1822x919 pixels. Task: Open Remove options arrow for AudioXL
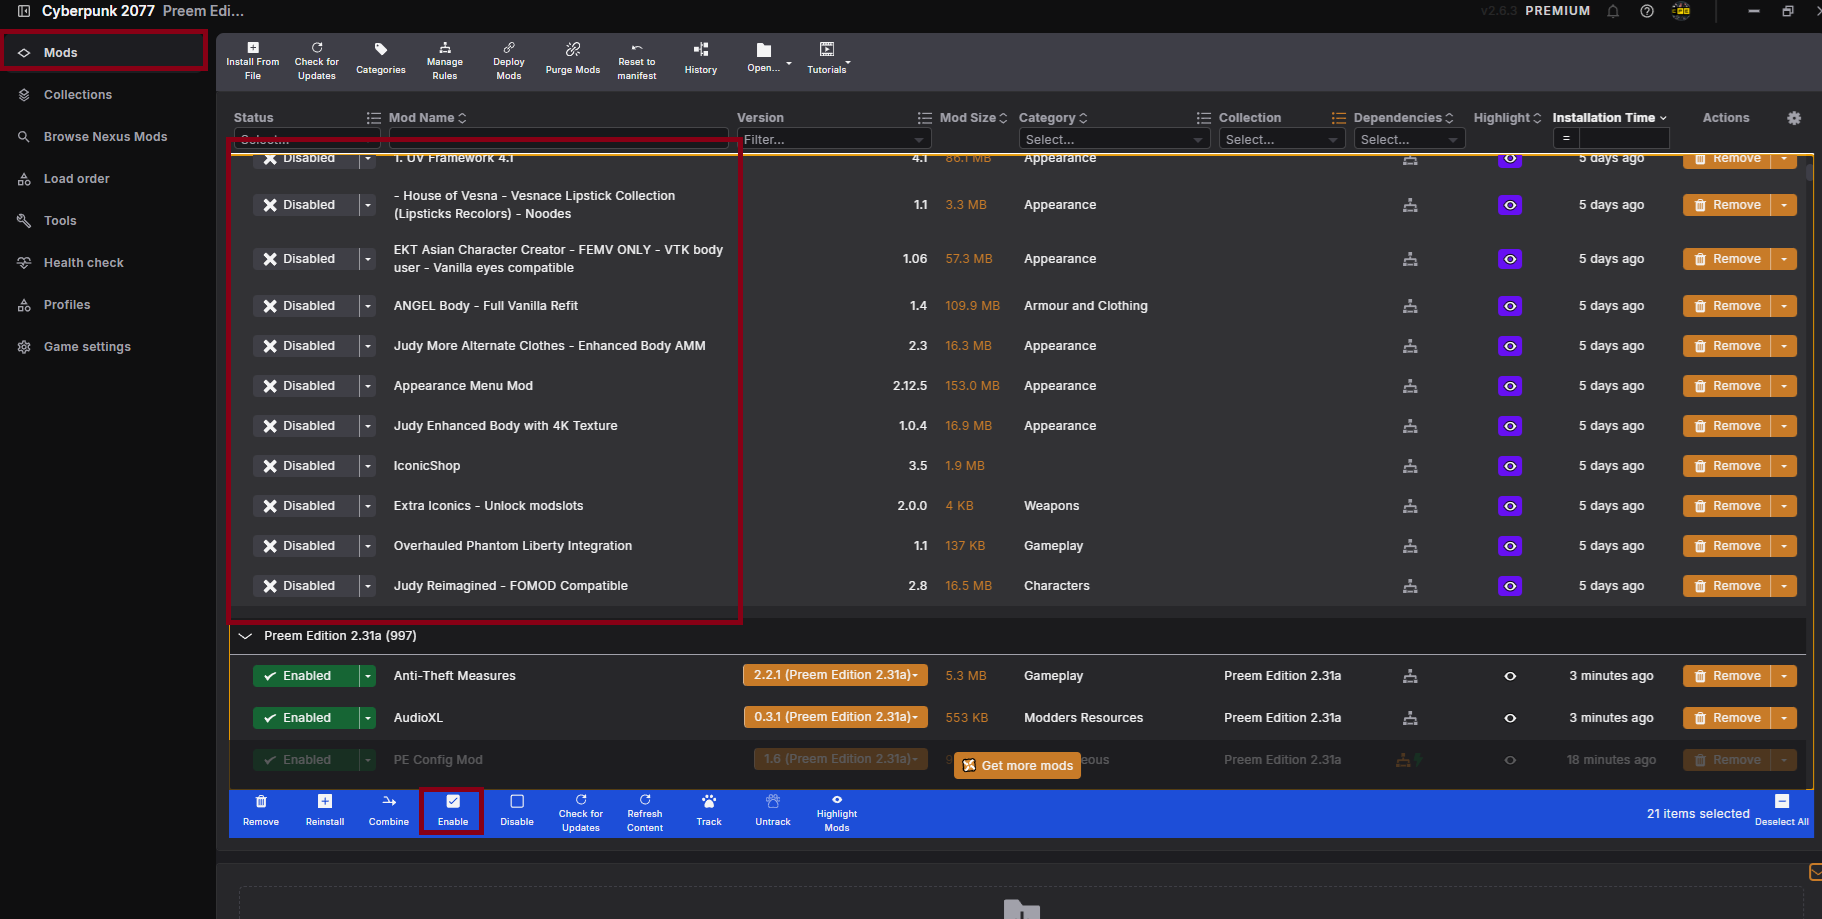1784,718
